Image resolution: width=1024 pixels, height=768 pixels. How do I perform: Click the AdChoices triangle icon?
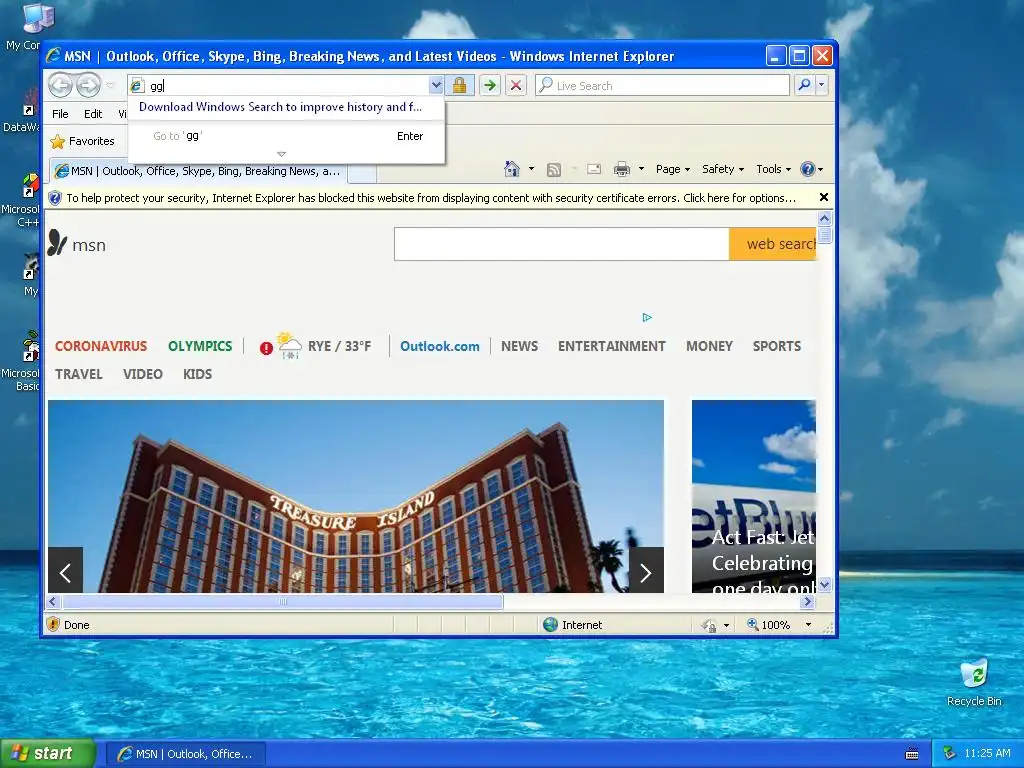pyautogui.click(x=647, y=317)
